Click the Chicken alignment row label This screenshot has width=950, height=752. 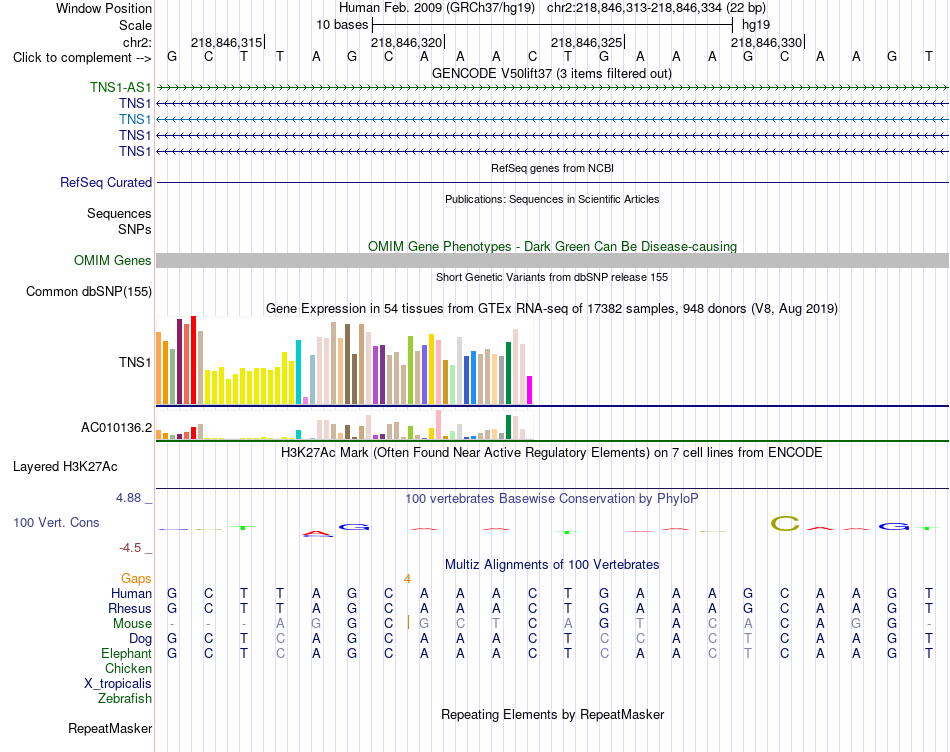(128, 668)
